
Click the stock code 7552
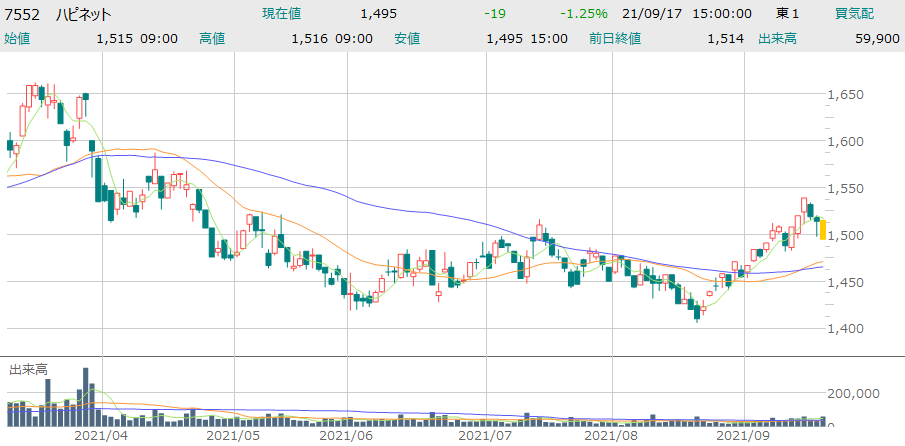[x=23, y=14]
